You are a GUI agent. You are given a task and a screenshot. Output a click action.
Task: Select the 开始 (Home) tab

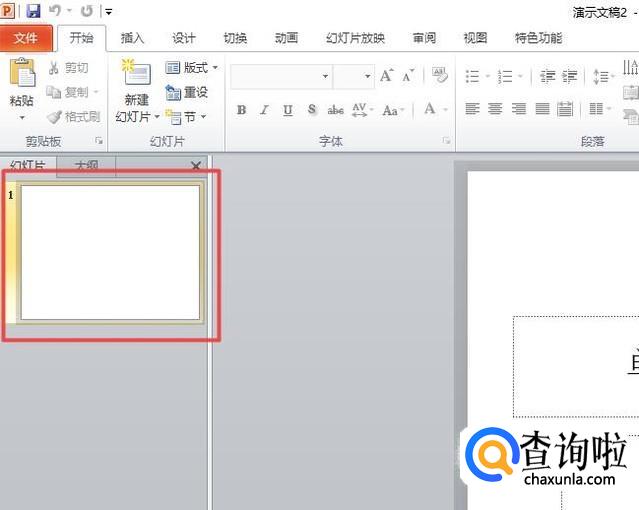tap(82, 38)
